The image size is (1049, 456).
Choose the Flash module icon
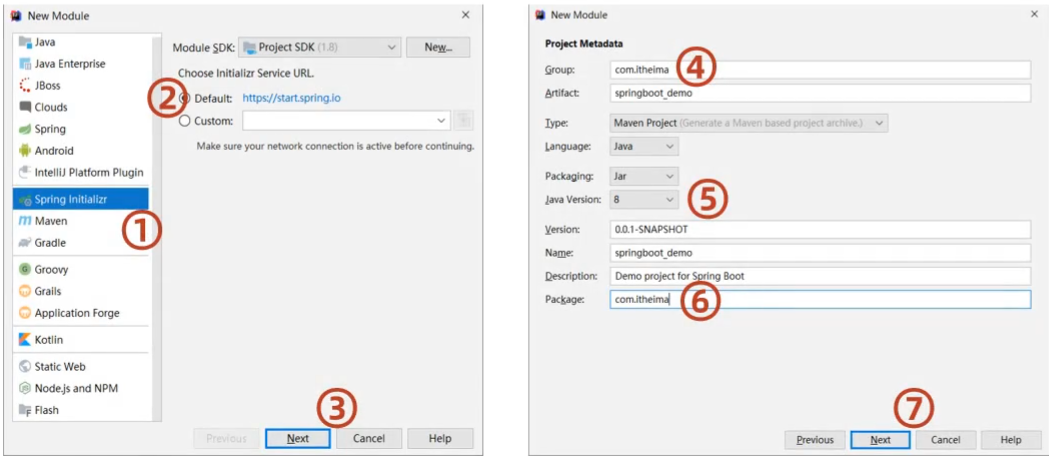(25, 410)
